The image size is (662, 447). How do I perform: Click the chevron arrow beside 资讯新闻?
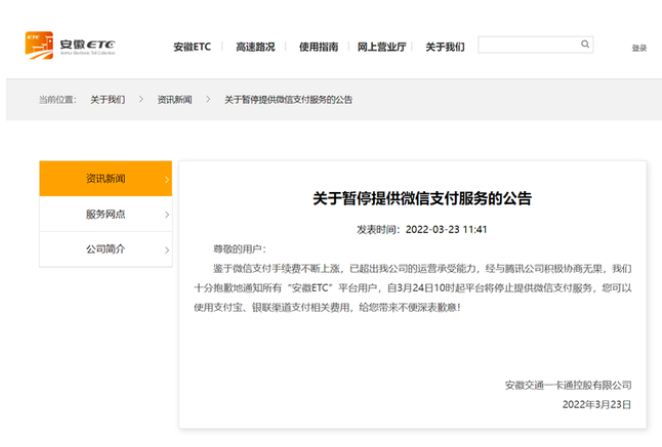click(167, 179)
